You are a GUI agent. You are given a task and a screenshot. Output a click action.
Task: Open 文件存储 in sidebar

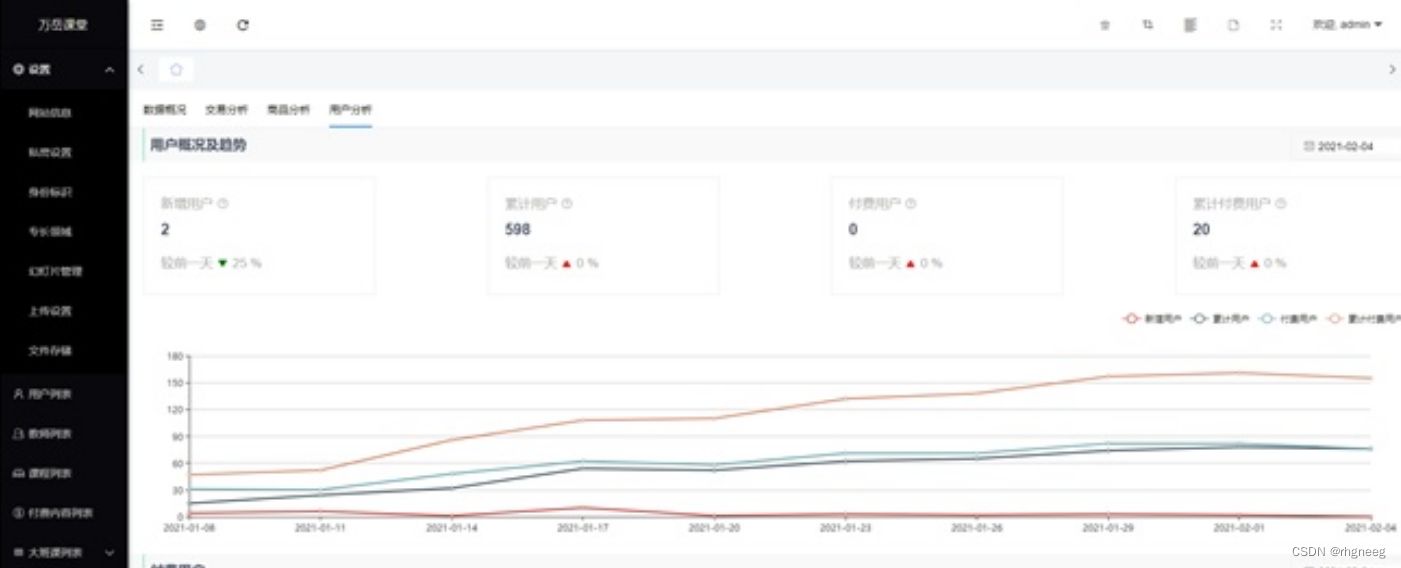50,351
